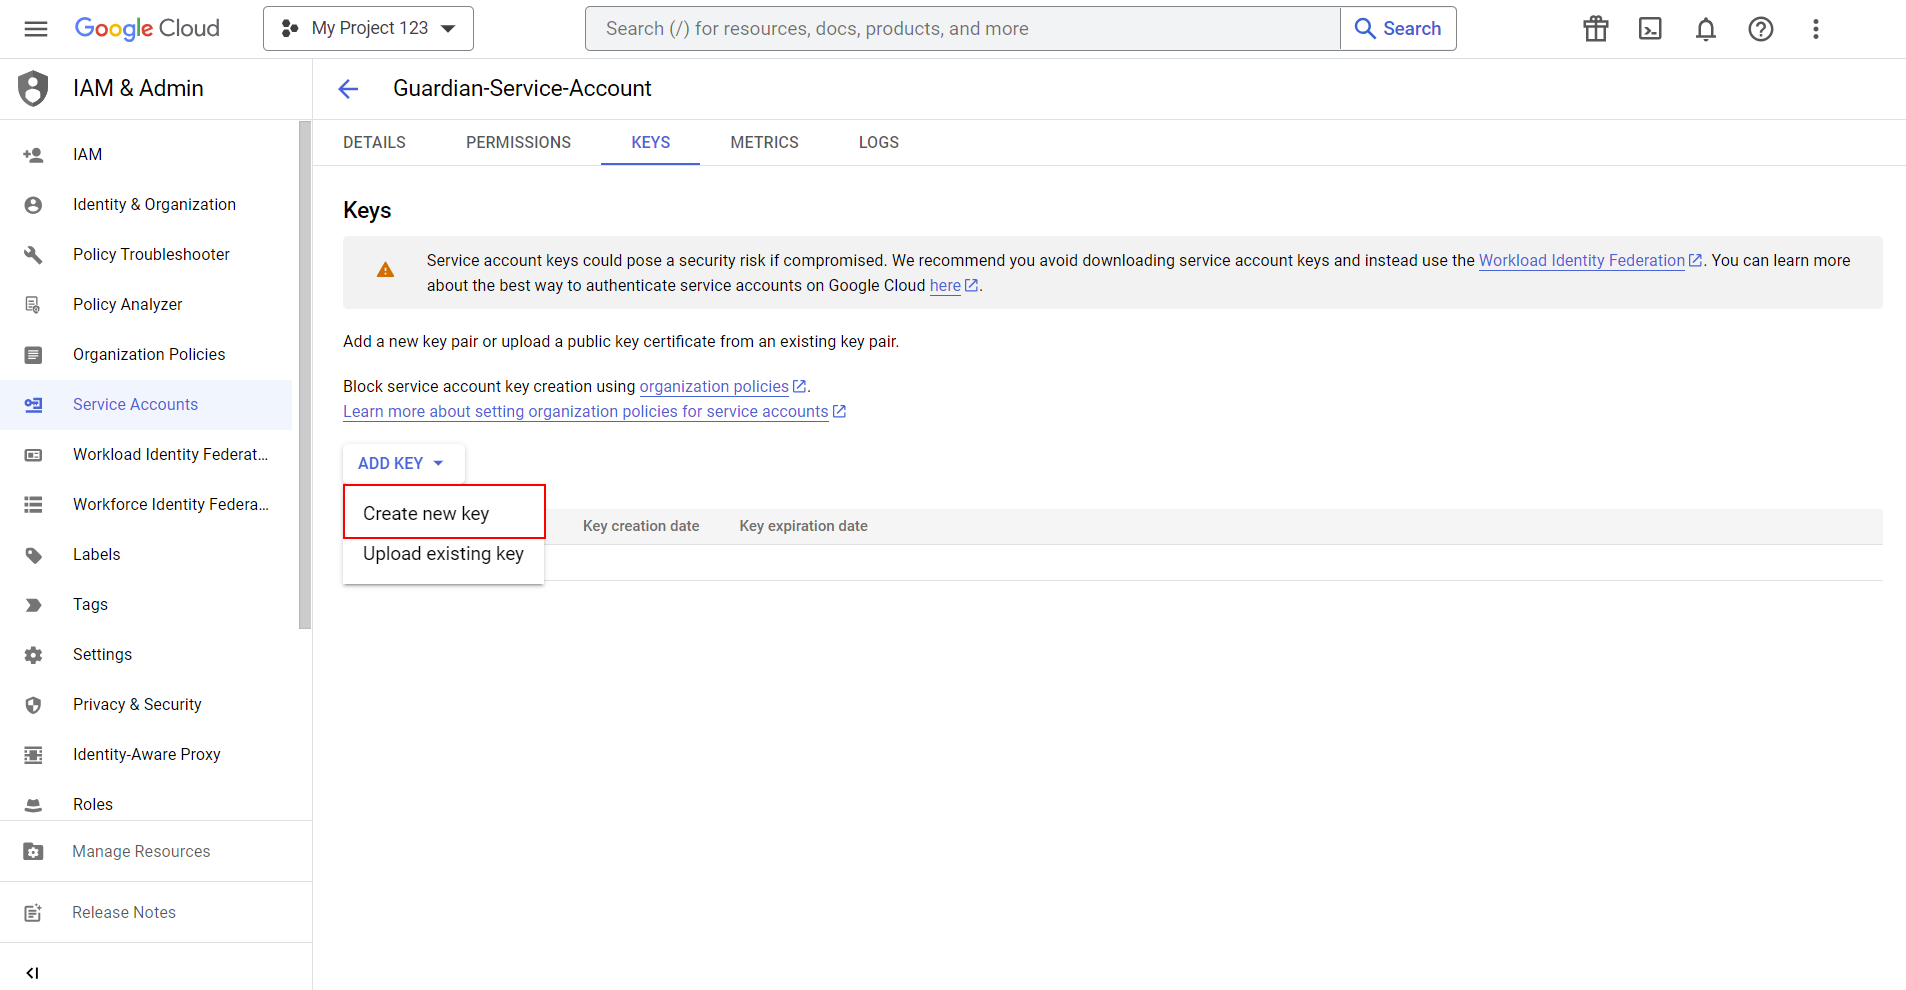Viewport: 1906px width, 990px height.
Task: Open Labels in the sidebar
Action: click(146, 555)
